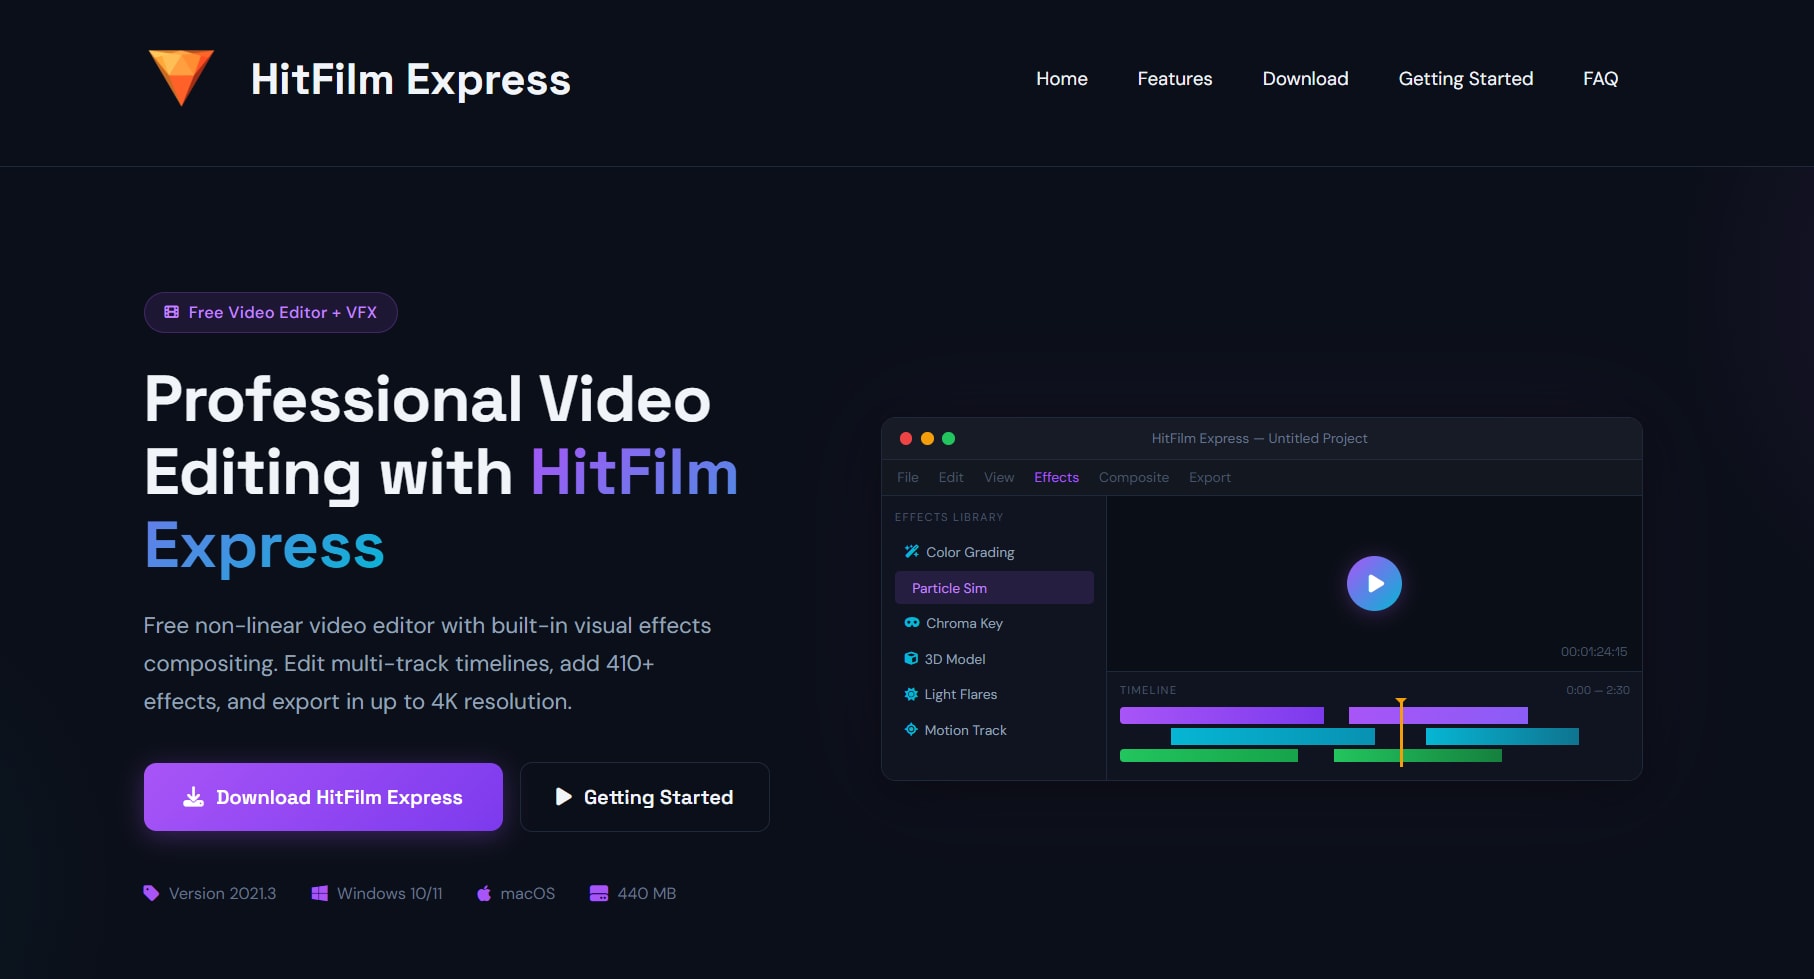Click the storage drive icon next to 440 MB
The width and height of the screenshot is (1814, 979).
[599, 893]
